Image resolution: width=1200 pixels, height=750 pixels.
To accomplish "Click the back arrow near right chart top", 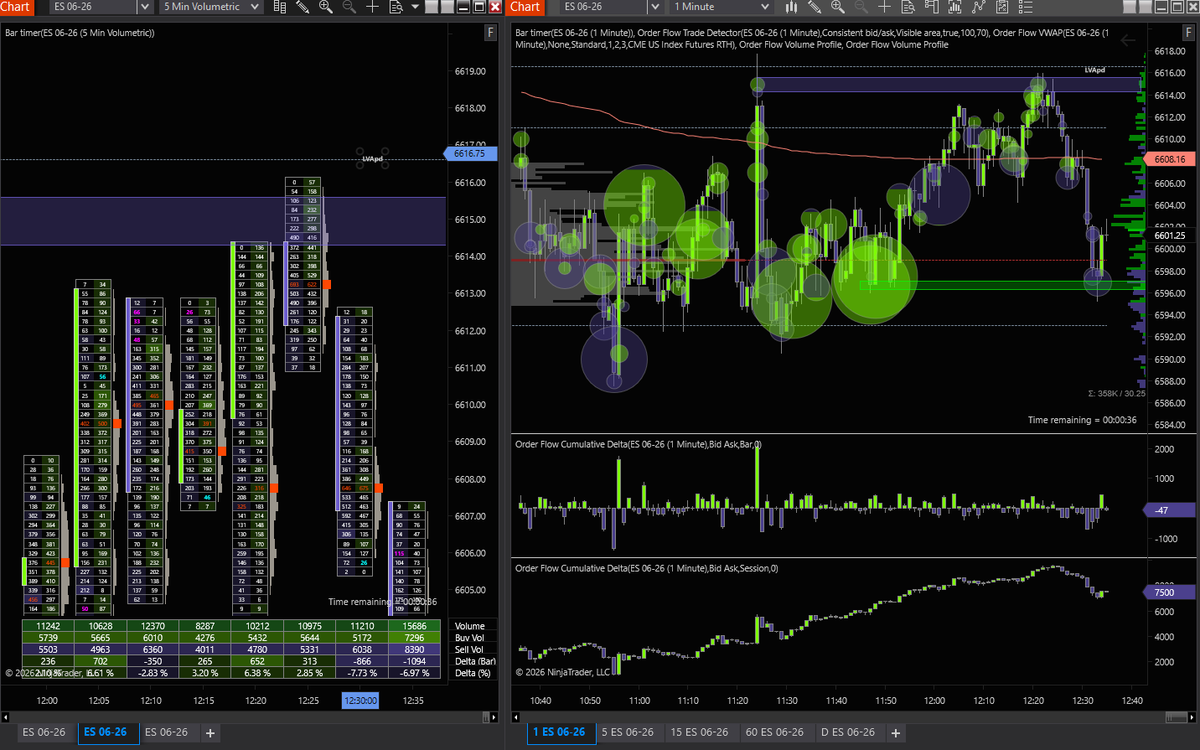I will pyautogui.click(x=1129, y=40).
